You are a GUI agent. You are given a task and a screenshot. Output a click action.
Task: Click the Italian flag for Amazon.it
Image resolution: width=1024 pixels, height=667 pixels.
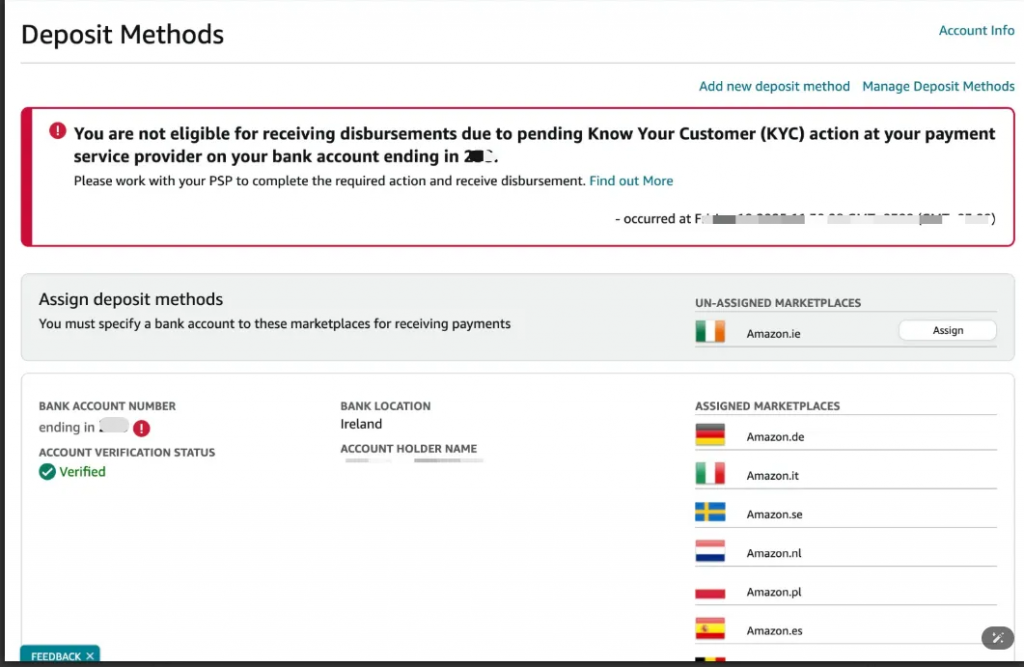pos(710,474)
